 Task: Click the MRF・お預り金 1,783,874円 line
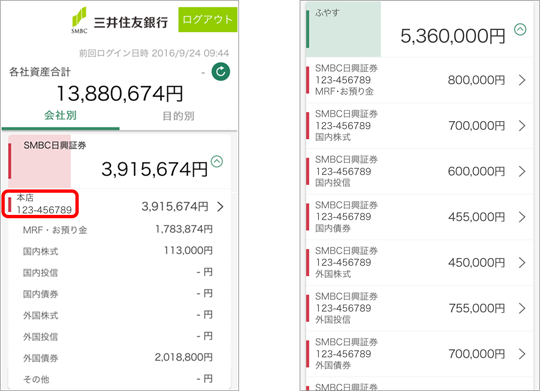[x=118, y=229]
